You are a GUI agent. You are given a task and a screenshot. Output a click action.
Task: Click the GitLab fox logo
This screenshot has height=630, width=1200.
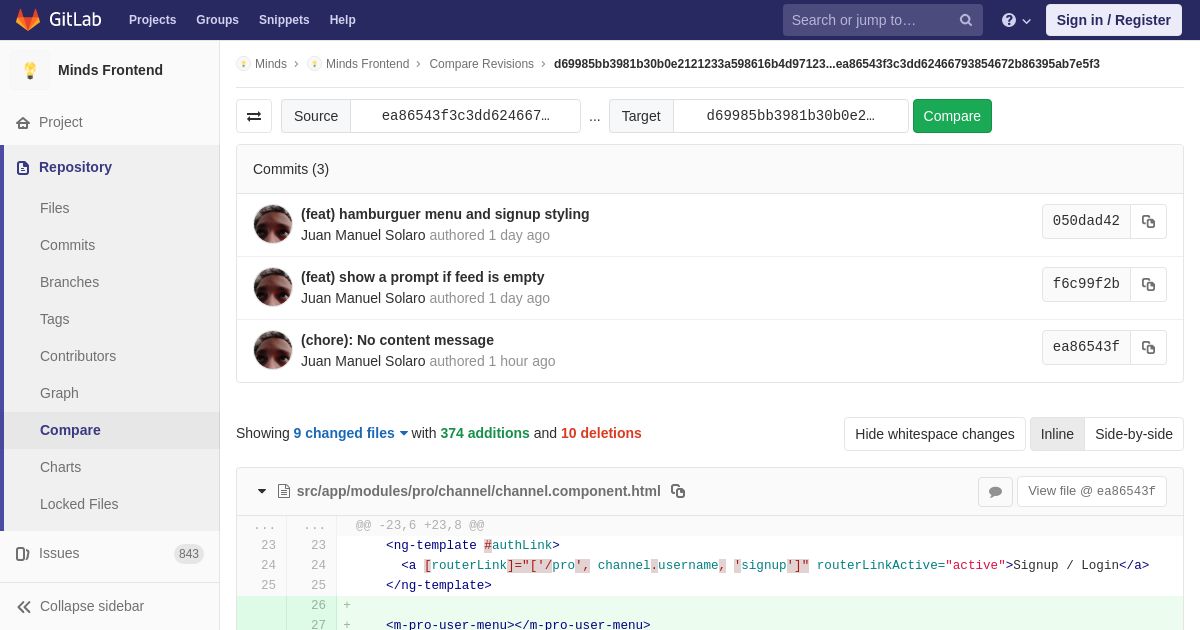(x=28, y=20)
